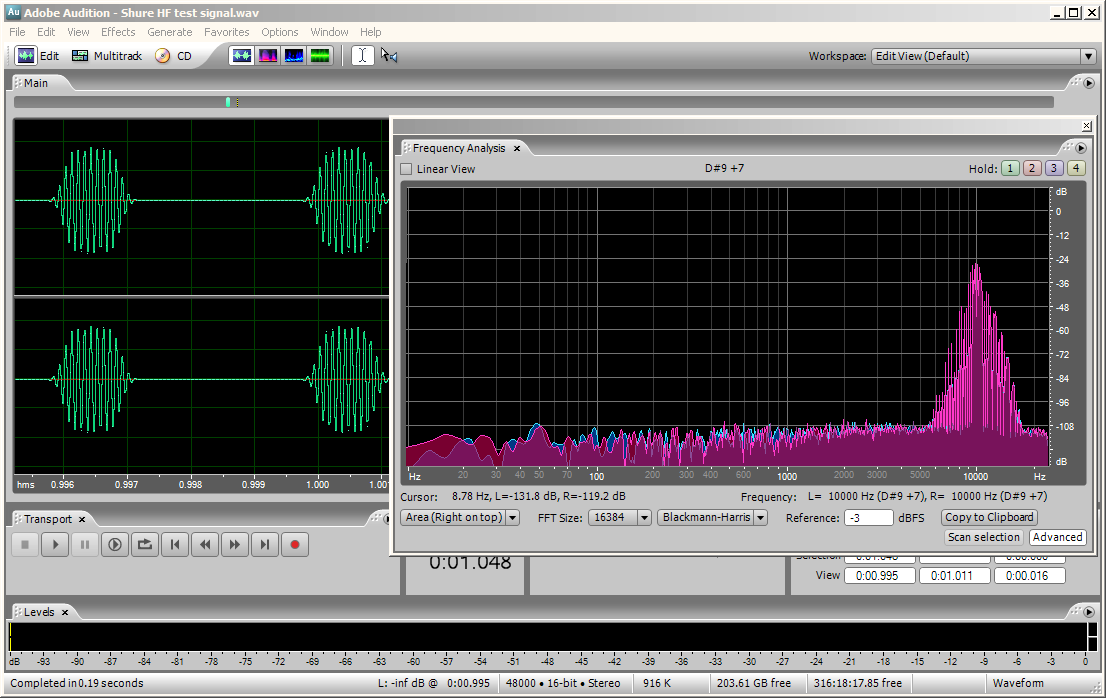Select the Time Selection tool
The width and height of the screenshot is (1106, 698).
click(363, 56)
